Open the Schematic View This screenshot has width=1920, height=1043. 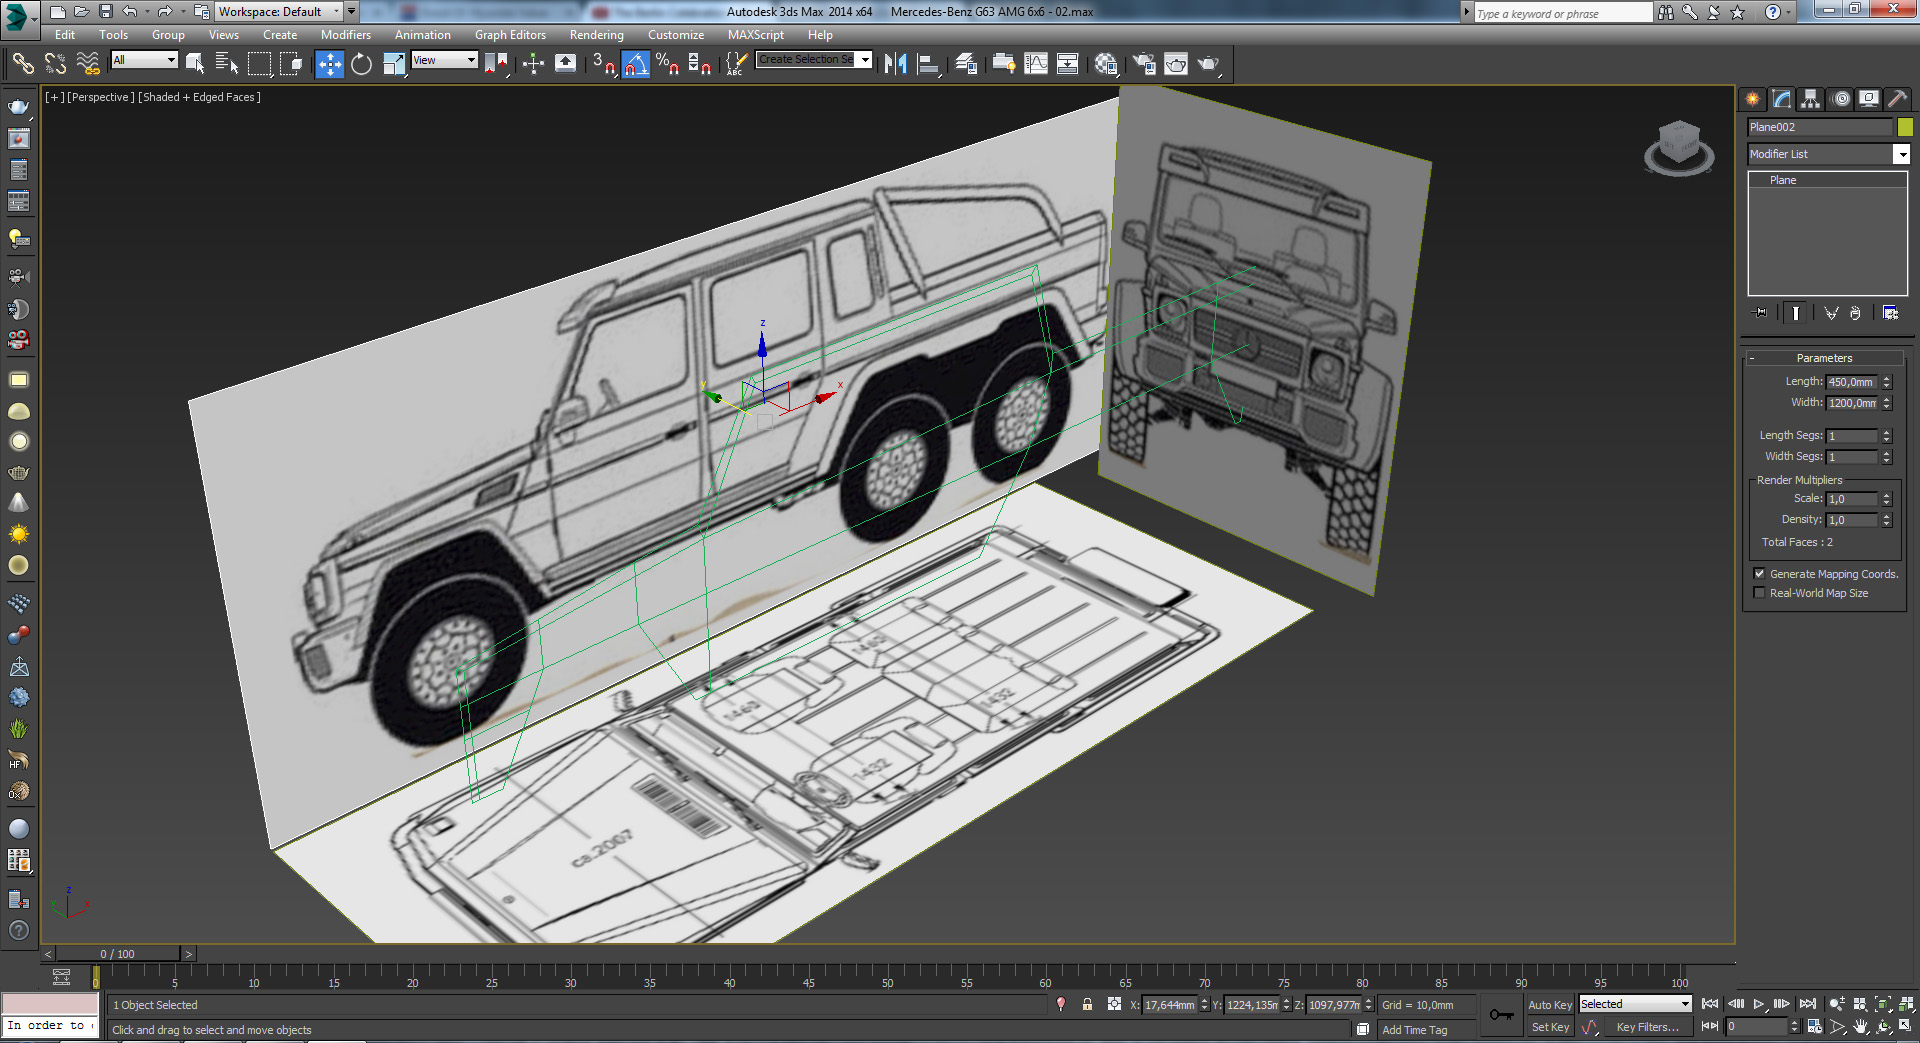1068,64
